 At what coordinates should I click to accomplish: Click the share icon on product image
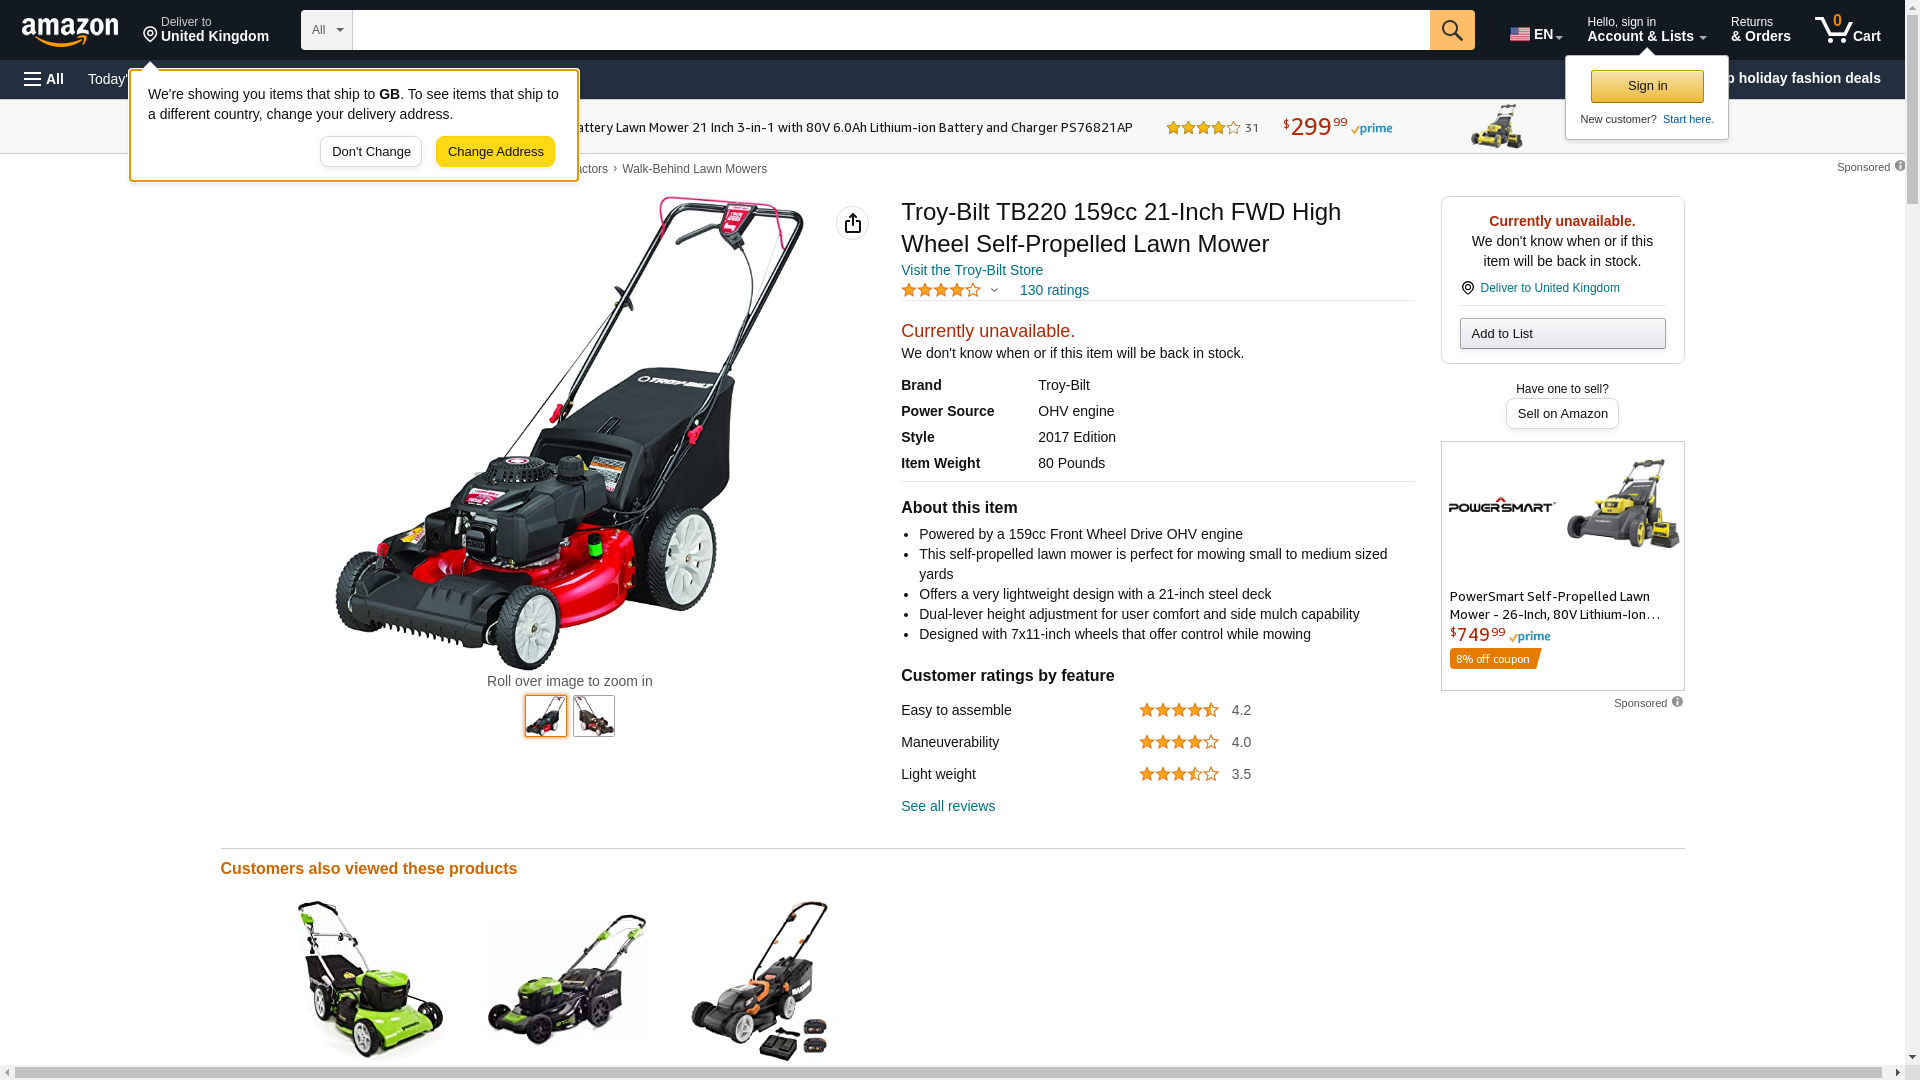(852, 223)
